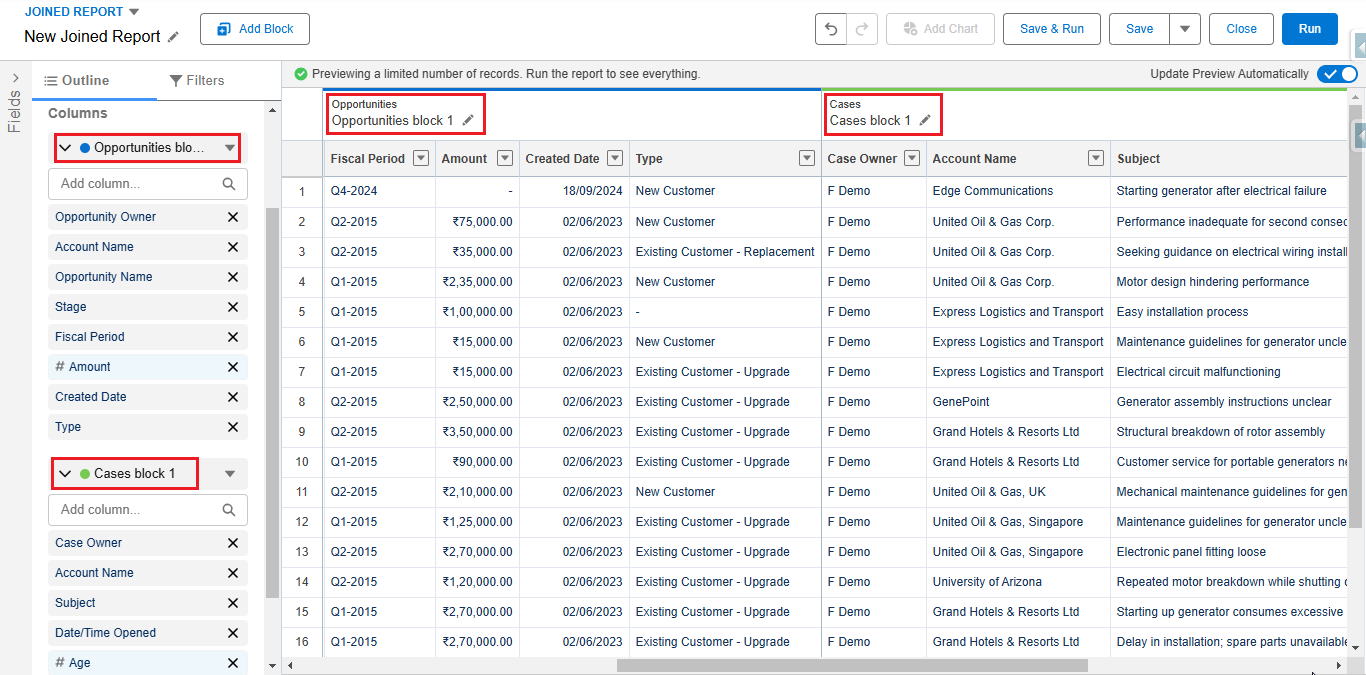Remove the Stage column

tap(232, 306)
